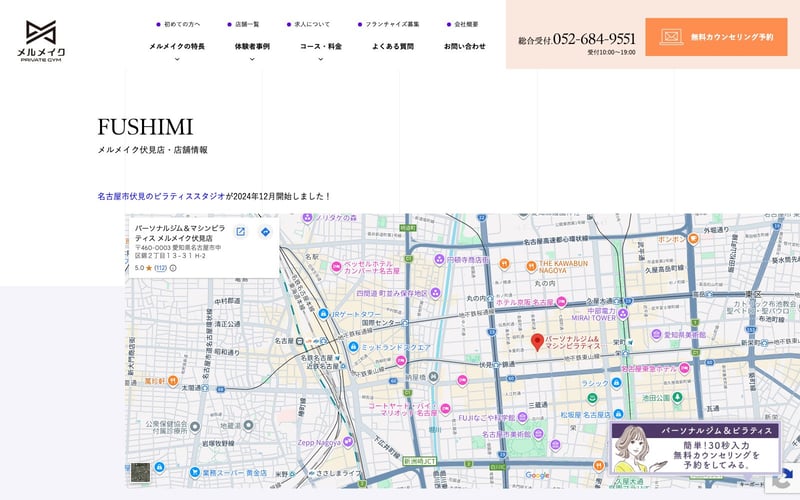Select 愛知県美術館 museum marker
This screenshot has height=500, width=800.
point(657,335)
